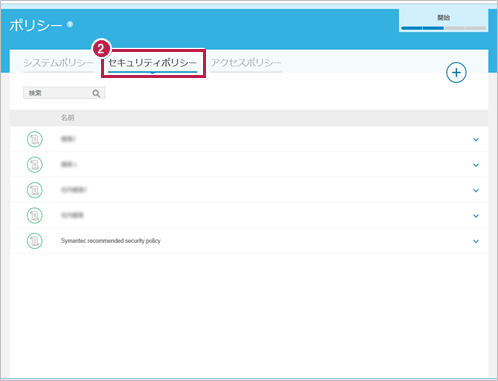Viewport: 498px width, 381px height.
Task: Expand the first policy row chevron
Action: [476, 140]
